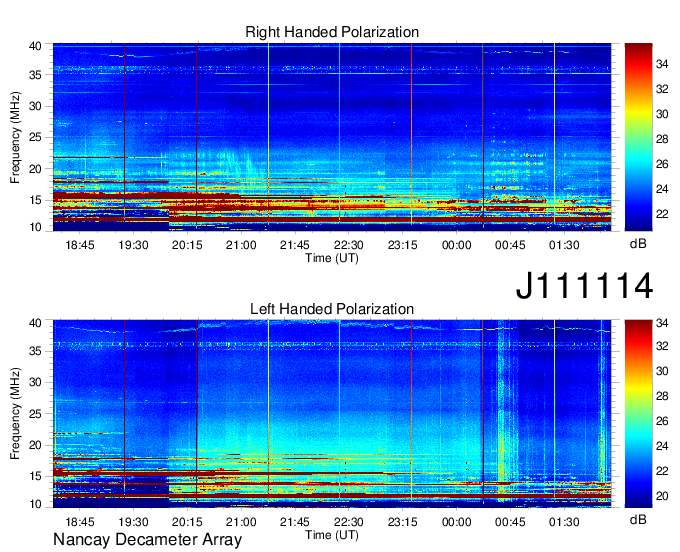Click "Frequency (MHz)" axis label of left-handed plot
The height and width of the screenshot is (552, 680).
pyautogui.click(x=15, y=414)
